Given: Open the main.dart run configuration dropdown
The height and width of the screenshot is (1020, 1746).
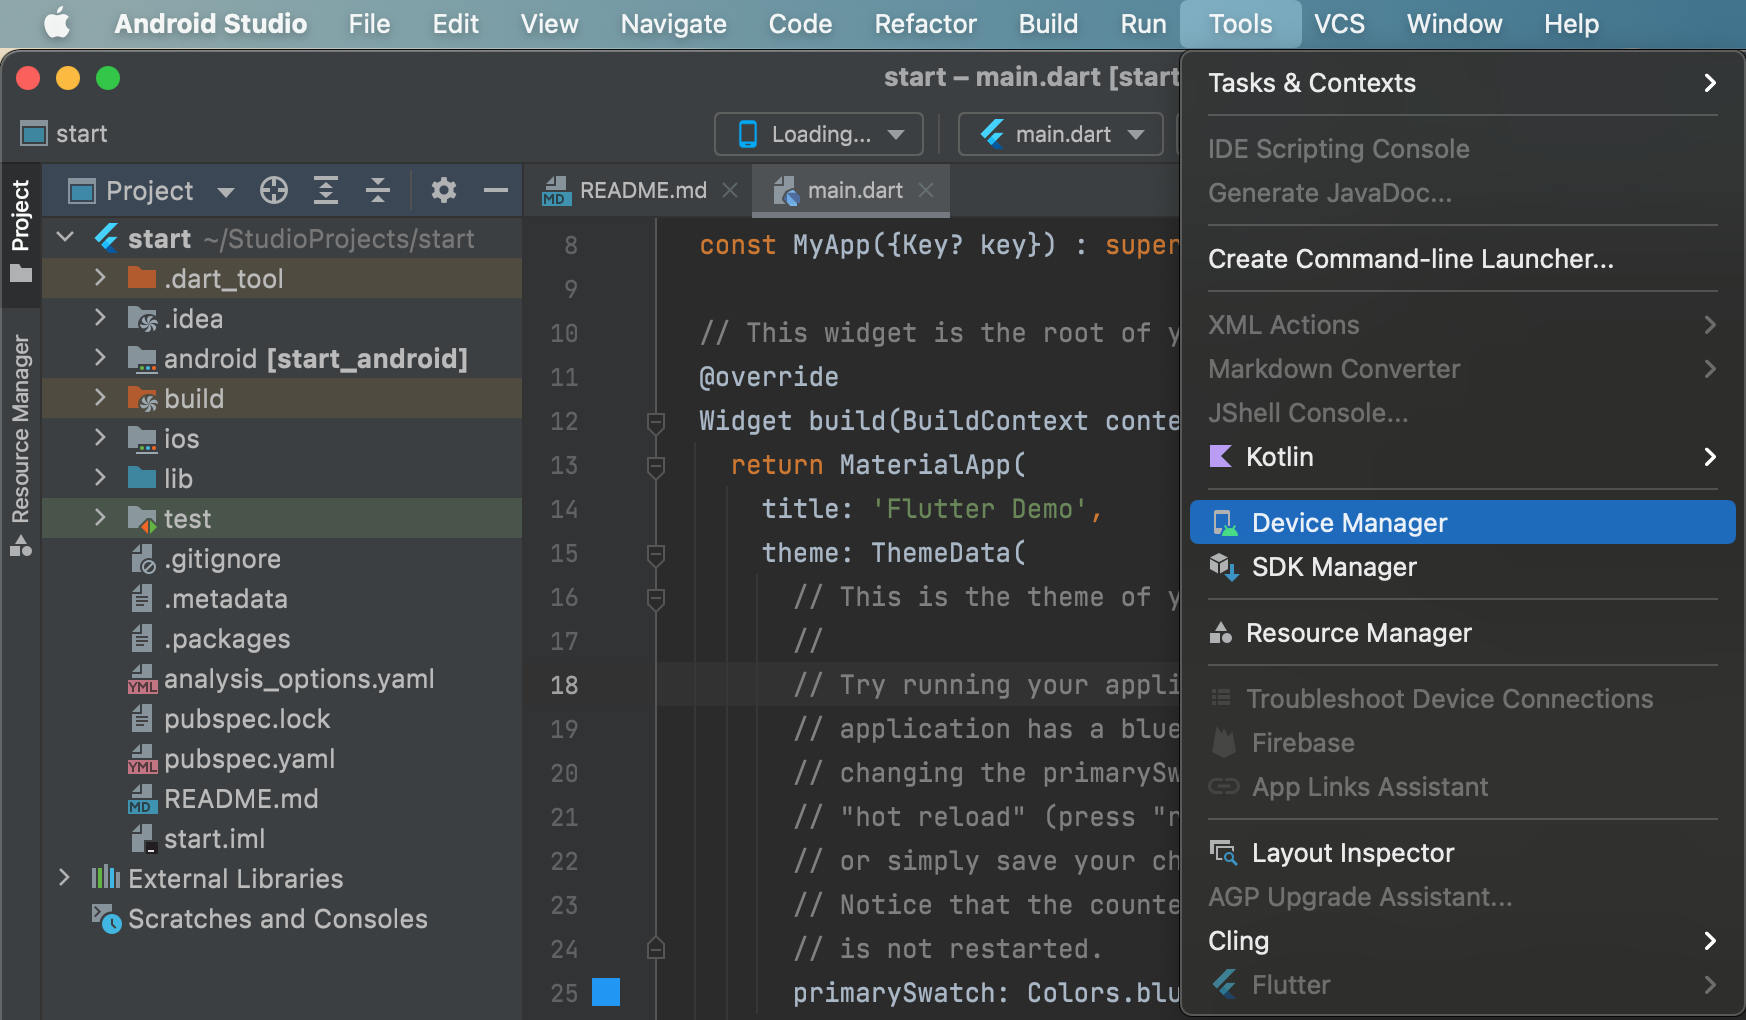Looking at the screenshot, I should pos(1061,134).
